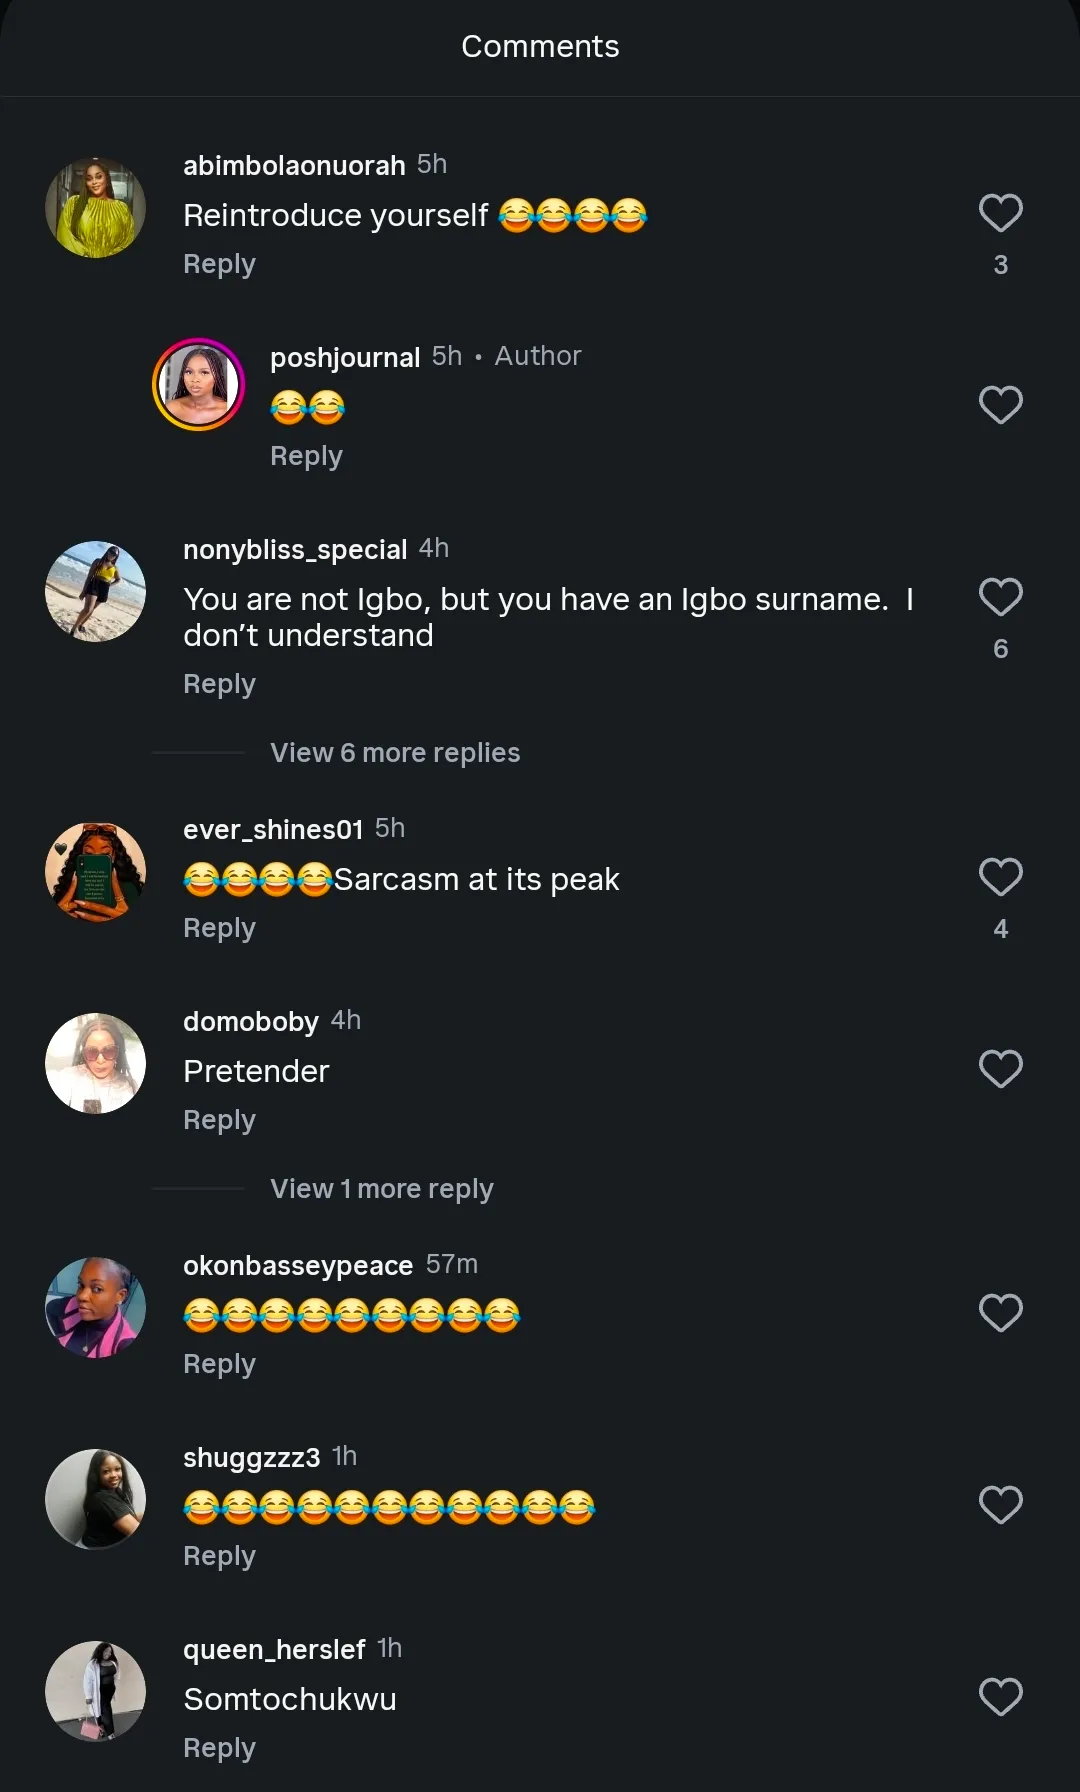The image size is (1080, 1792).
Task: Heart okonbasseypeace's laughing emoji comment
Action: click(x=1000, y=1313)
